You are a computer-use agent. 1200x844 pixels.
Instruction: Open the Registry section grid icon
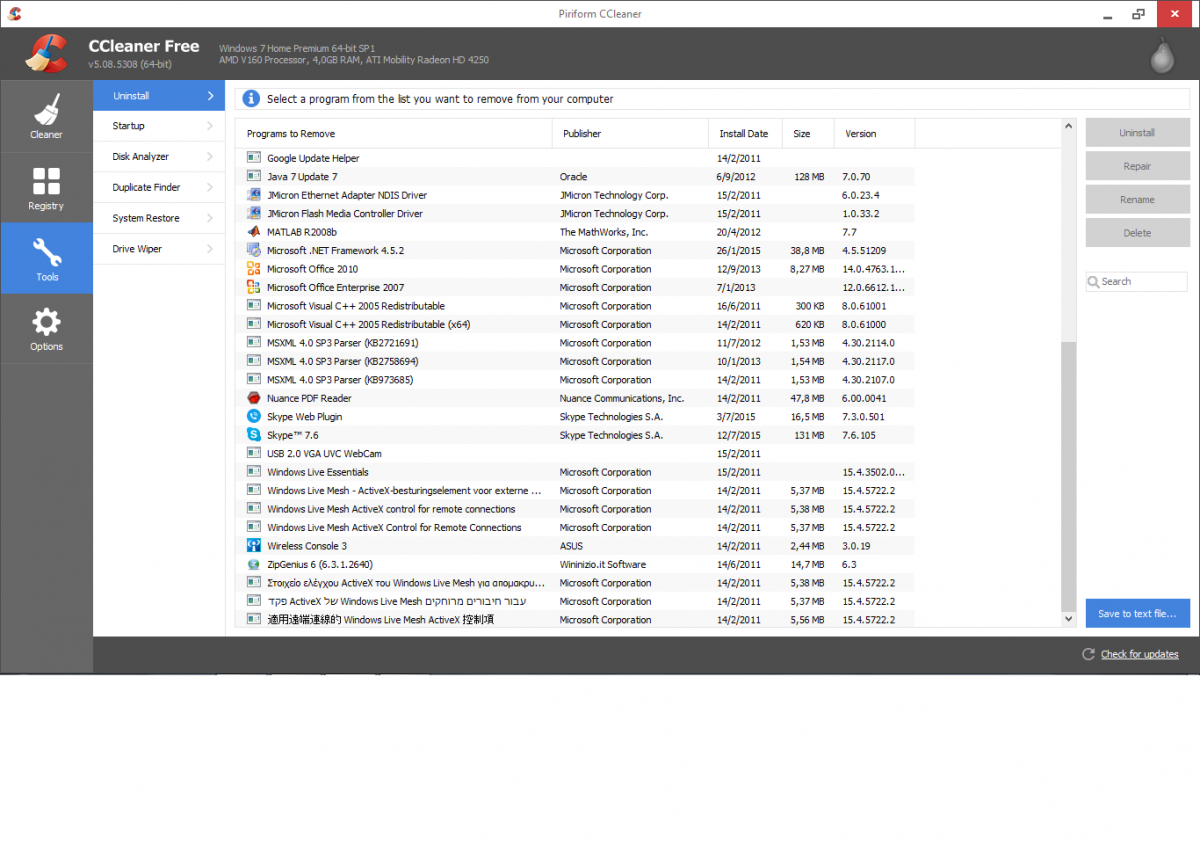(46, 181)
